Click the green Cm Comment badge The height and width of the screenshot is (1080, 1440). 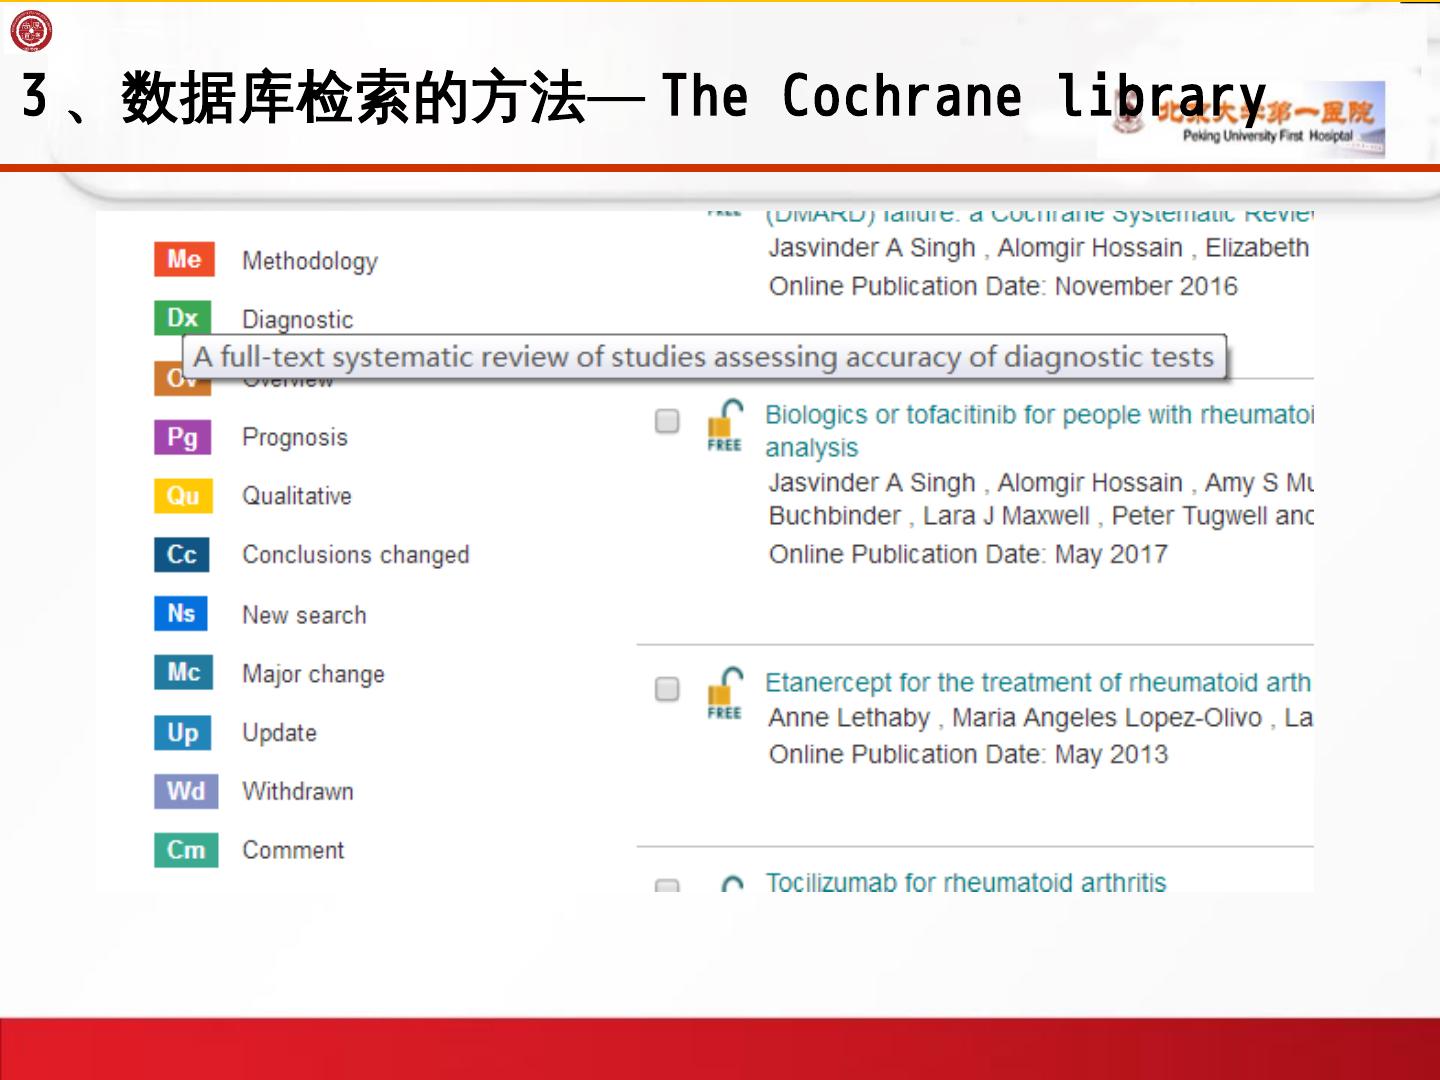186,850
